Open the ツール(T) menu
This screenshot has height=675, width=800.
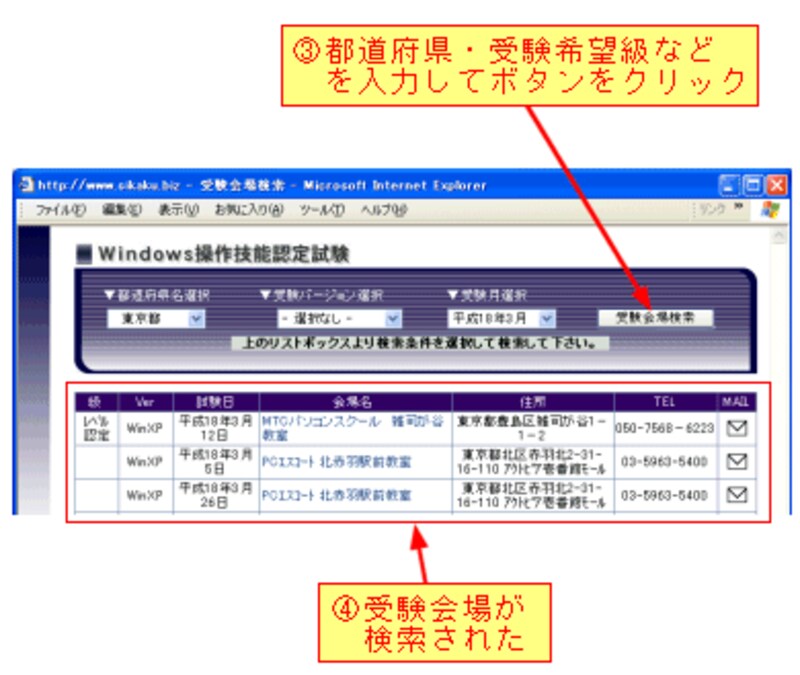[322, 210]
